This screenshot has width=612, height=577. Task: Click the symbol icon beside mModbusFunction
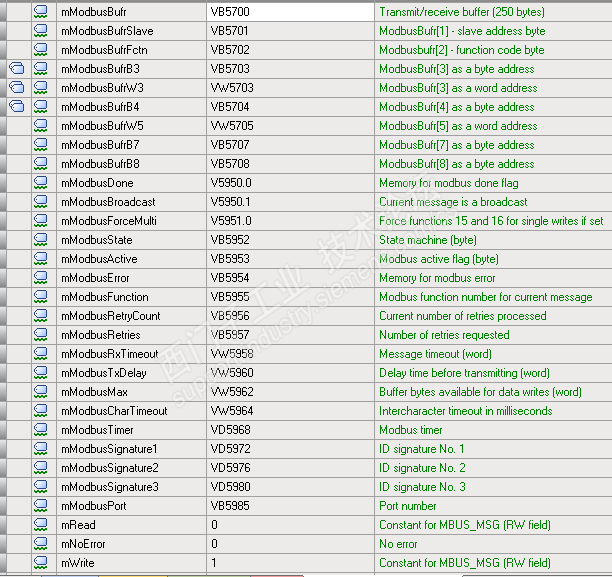tap(41, 297)
